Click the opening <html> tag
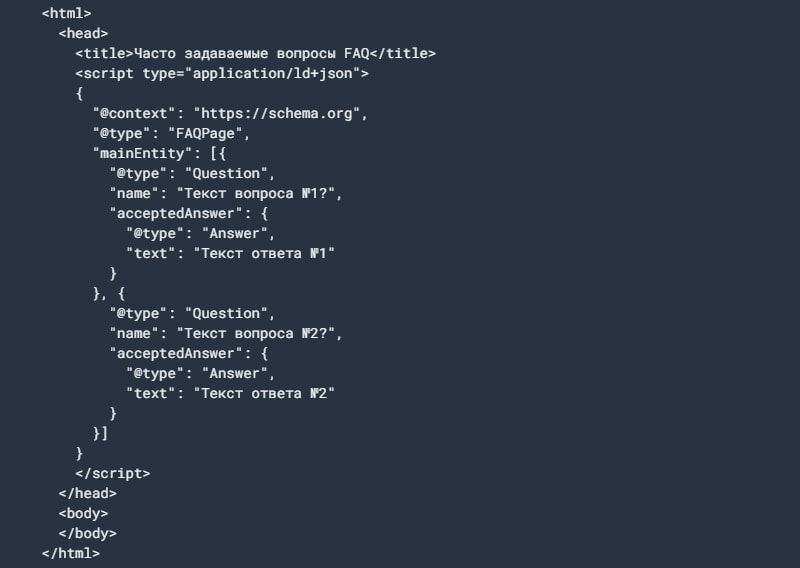The height and width of the screenshot is (568, 800). coord(66,14)
